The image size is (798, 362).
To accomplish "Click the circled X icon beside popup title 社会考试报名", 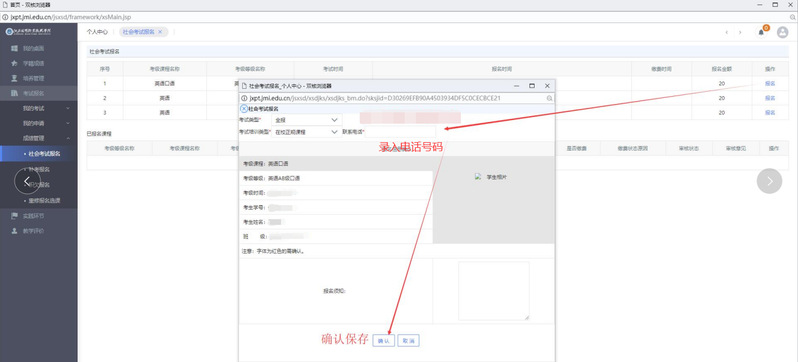I will point(244,109).
